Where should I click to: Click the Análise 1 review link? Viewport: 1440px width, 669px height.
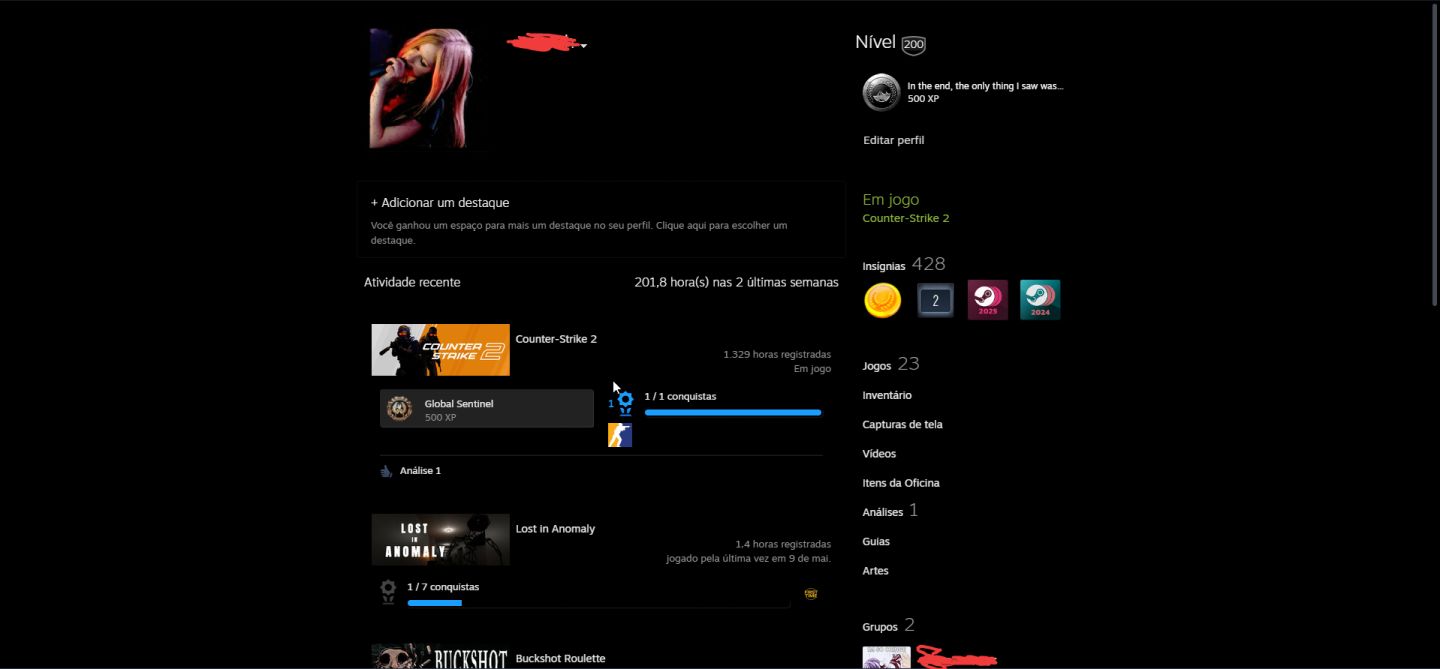(420, 471)
